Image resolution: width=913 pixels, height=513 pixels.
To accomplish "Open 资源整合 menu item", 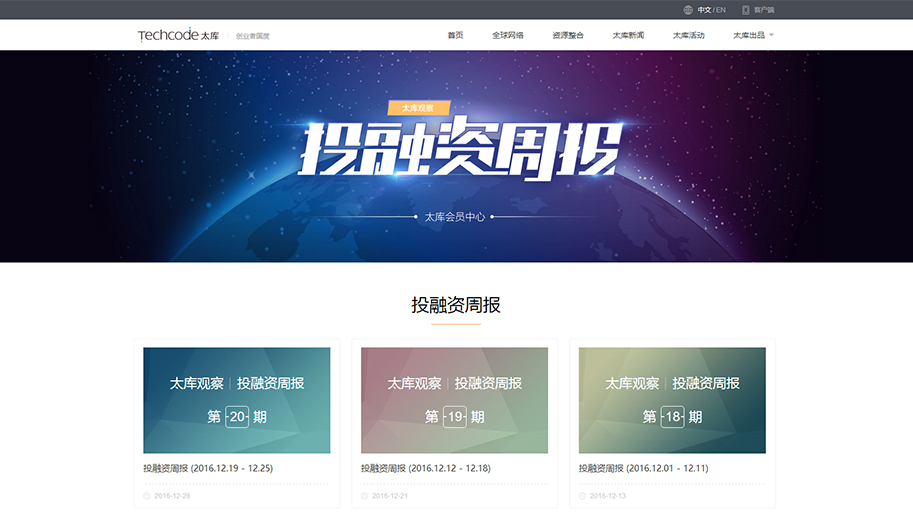I will [568, 35].
